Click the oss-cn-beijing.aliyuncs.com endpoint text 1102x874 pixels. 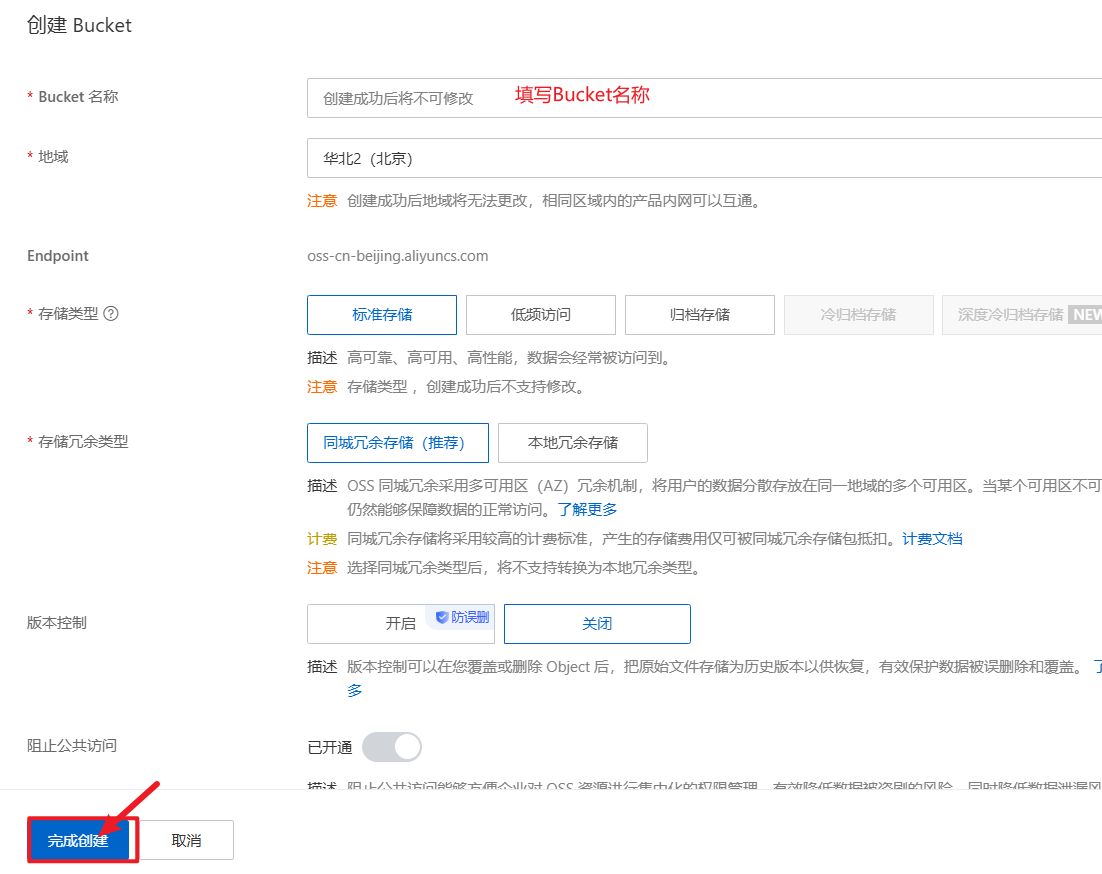[398, 256]
